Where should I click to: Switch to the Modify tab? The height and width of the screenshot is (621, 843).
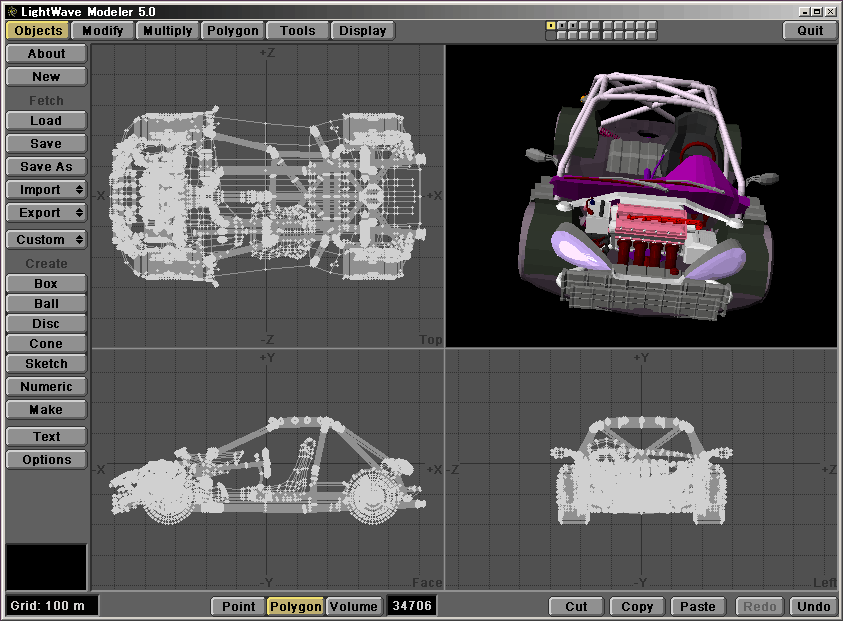[103, 31]
